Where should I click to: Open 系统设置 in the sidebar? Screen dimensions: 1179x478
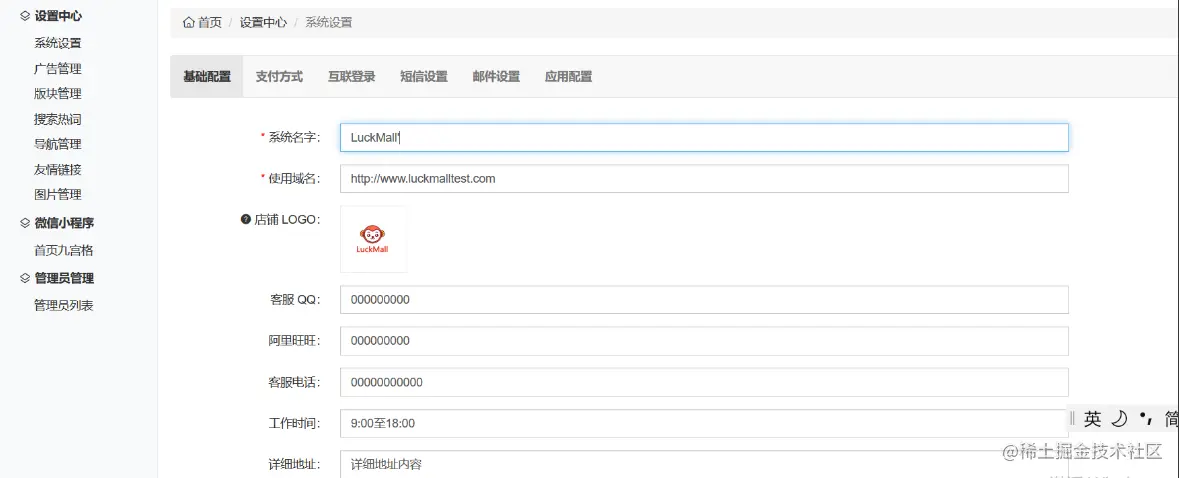tap(58, 44)
